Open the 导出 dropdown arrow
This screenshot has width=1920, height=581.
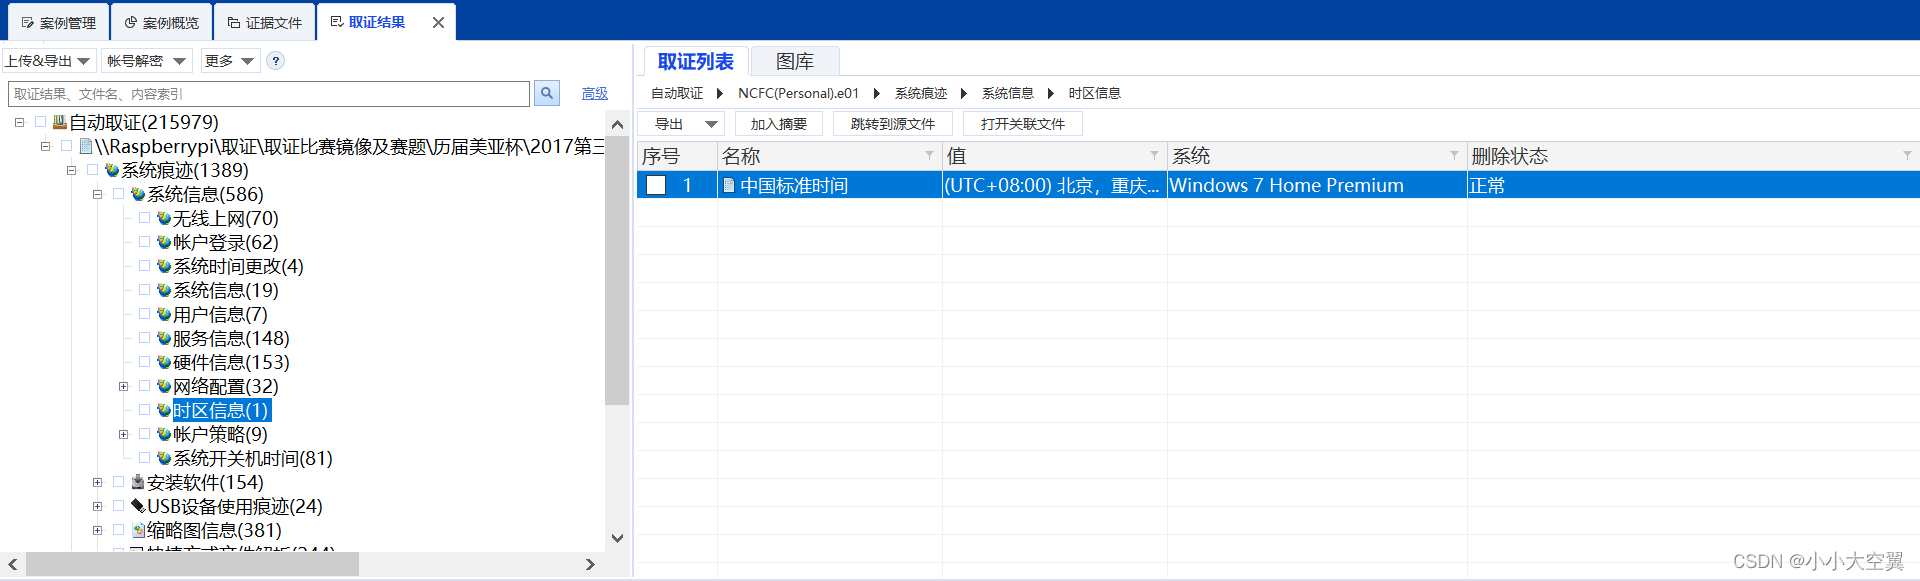click(711, 124)
